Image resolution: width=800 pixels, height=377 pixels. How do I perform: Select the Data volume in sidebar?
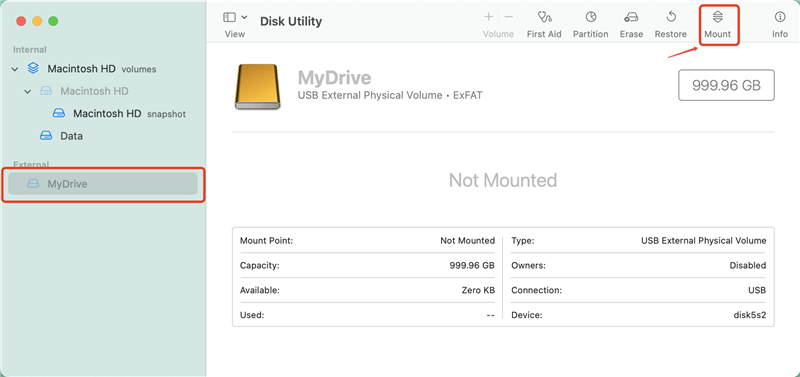(71, 136)
